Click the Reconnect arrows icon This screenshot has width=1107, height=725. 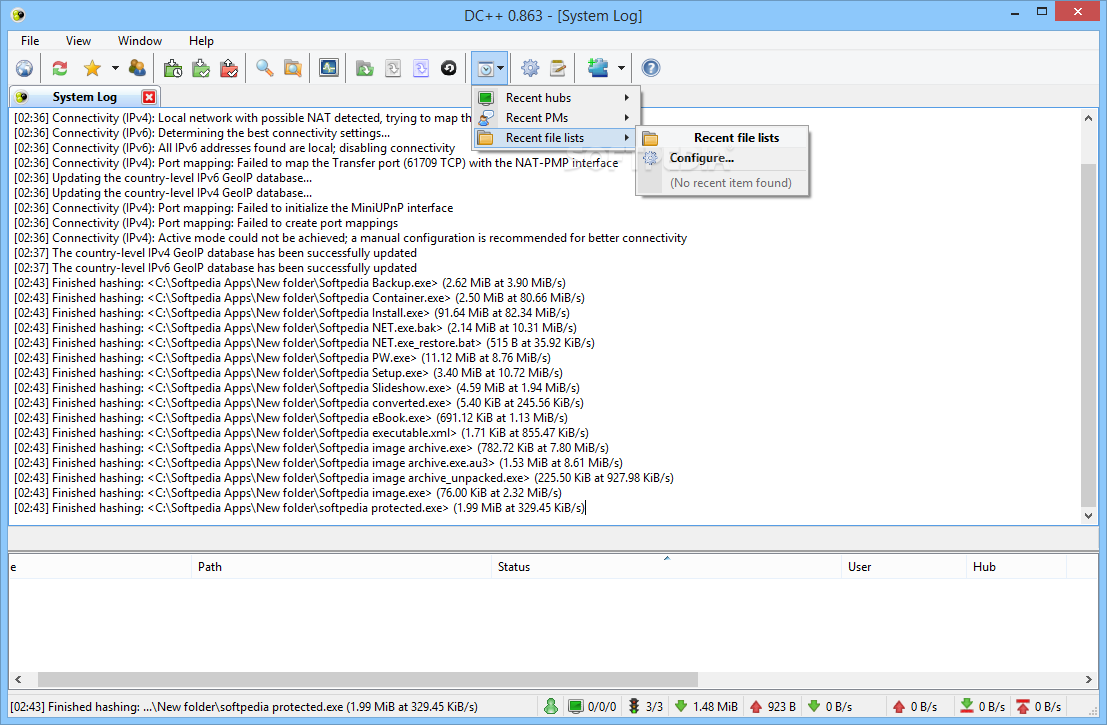(60, 68)
